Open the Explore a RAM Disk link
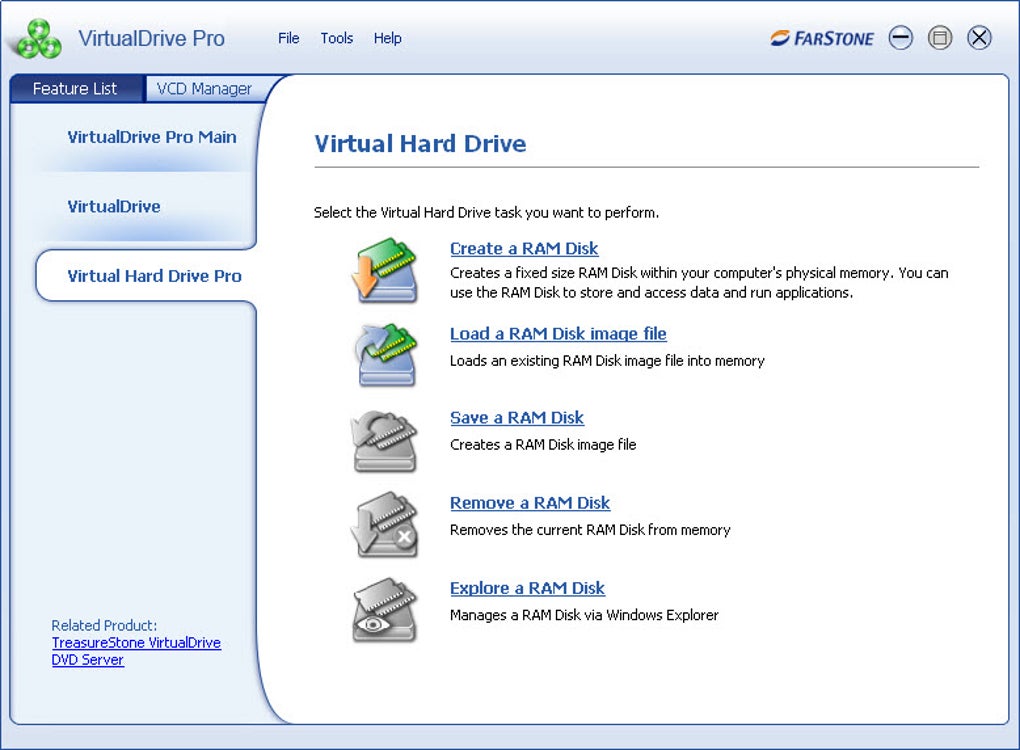Screen dimensions: 1020x750 (528, 588)
